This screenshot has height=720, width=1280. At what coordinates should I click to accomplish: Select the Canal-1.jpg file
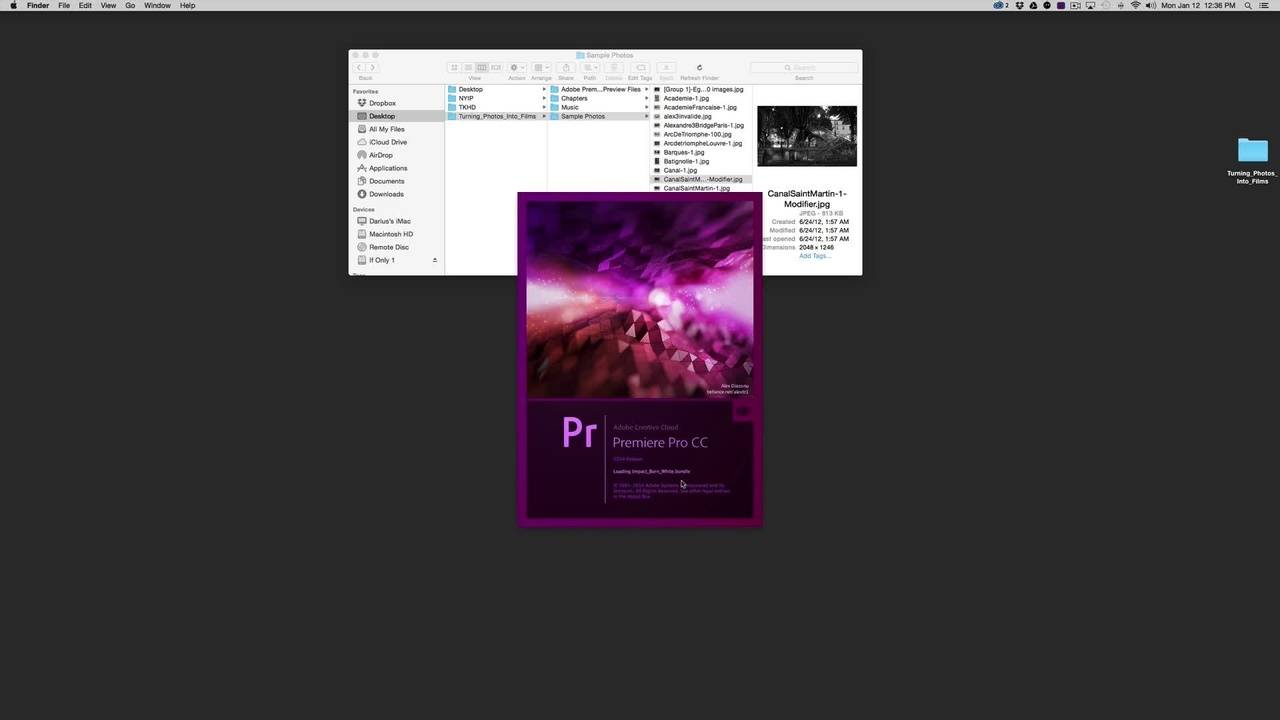coord(702,170)
